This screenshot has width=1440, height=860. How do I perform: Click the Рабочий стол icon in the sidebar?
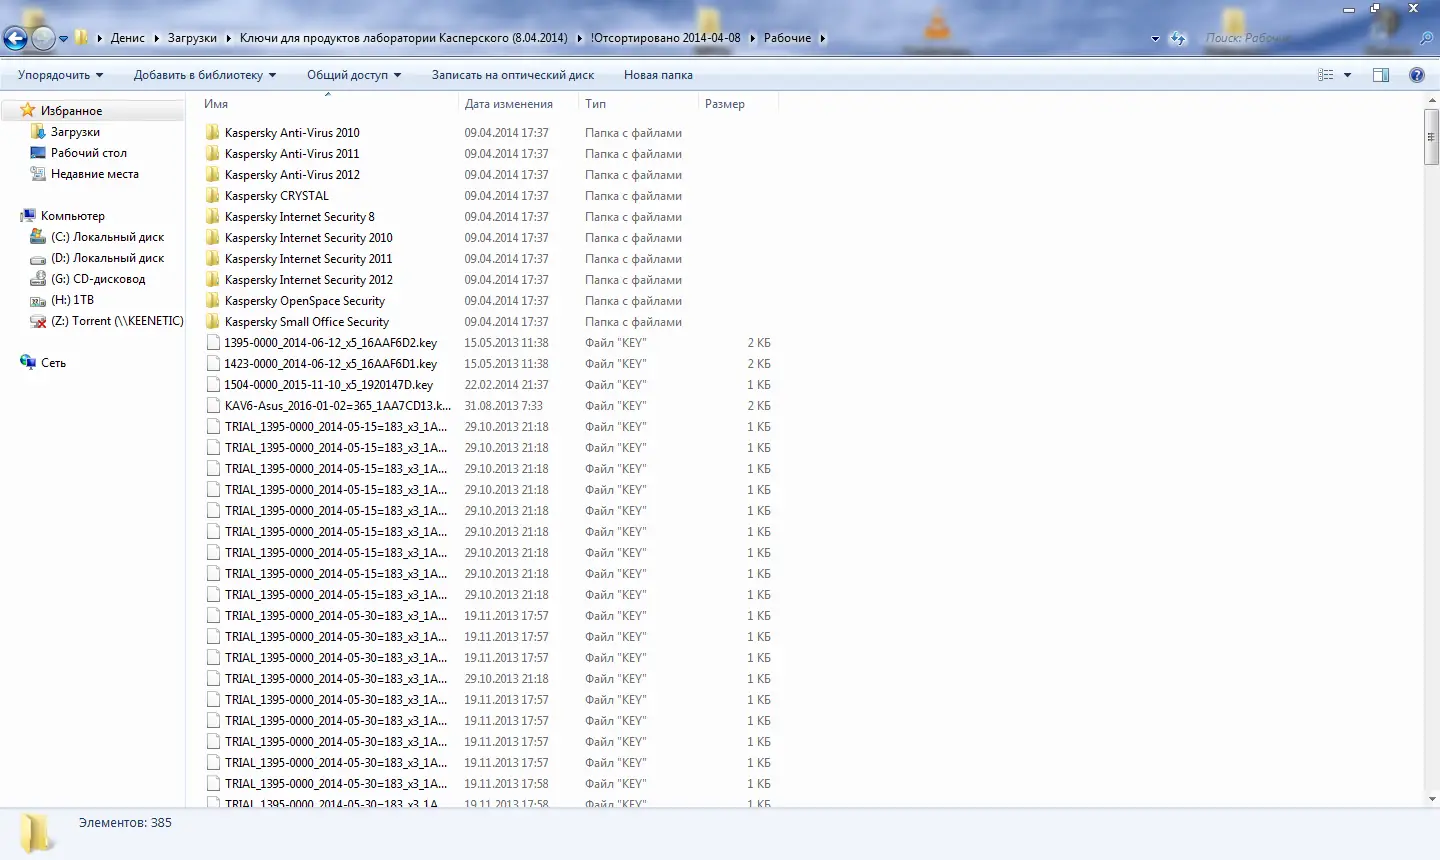tap(38, 152)
